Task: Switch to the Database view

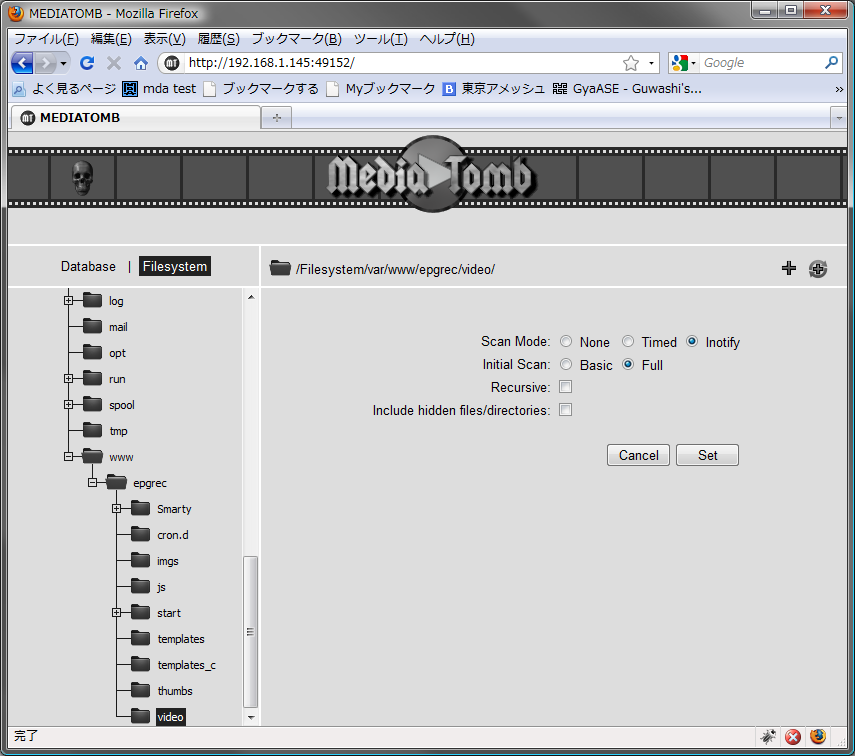Action: click(x=88, y=266)
